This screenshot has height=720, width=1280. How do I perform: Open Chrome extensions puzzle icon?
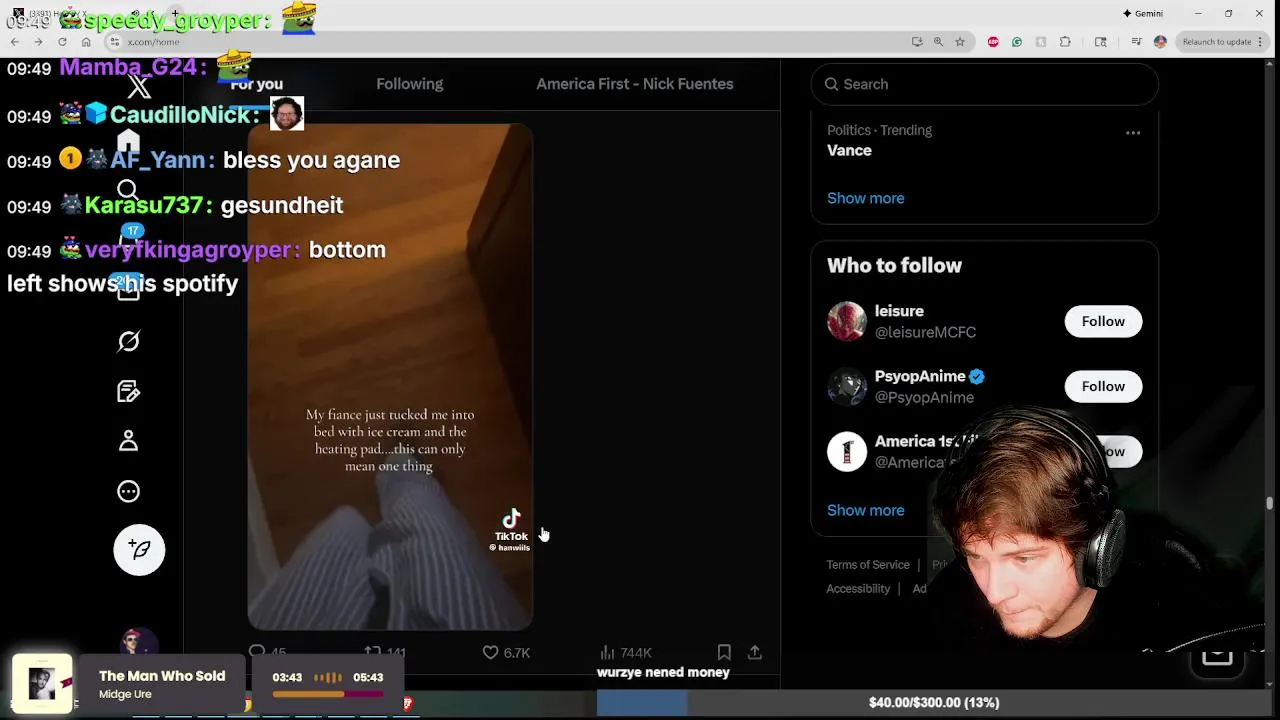point(1065,42)
